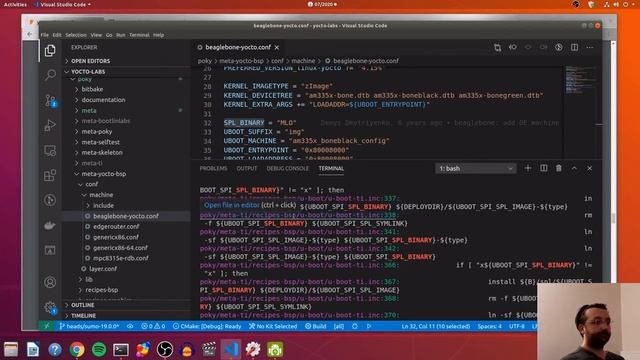Open the Search view in activity bar
The height and width of the screenshot is (360, 640).
pyautogui.click(x=50, y=75)
